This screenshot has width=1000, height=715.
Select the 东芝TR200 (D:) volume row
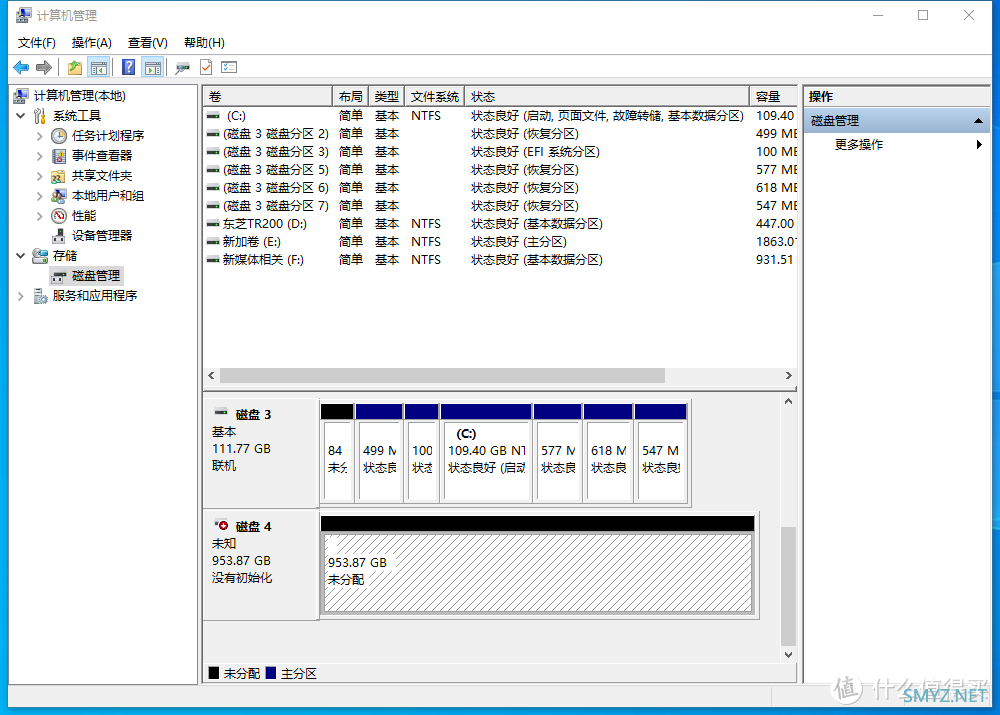click(x=501, y=224)
